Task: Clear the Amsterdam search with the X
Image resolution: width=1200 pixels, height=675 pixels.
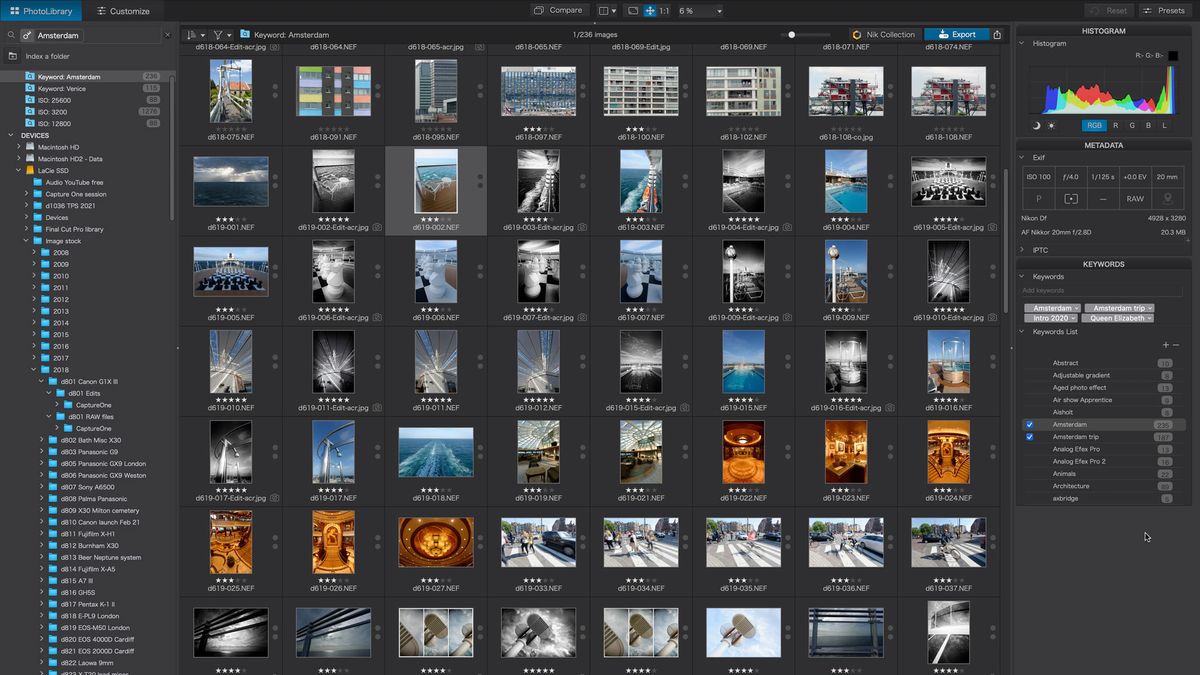Action: [x=167, y=35]
